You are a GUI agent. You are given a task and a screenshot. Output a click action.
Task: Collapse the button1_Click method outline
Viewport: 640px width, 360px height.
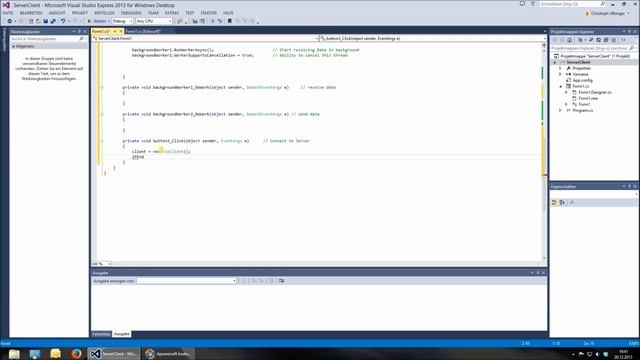coord(102,141)
